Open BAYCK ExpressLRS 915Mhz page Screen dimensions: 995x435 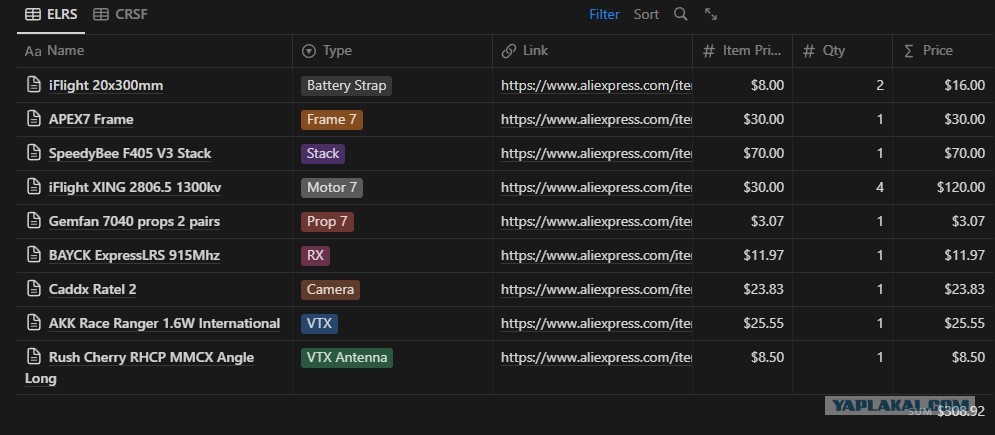pos(135,256)
